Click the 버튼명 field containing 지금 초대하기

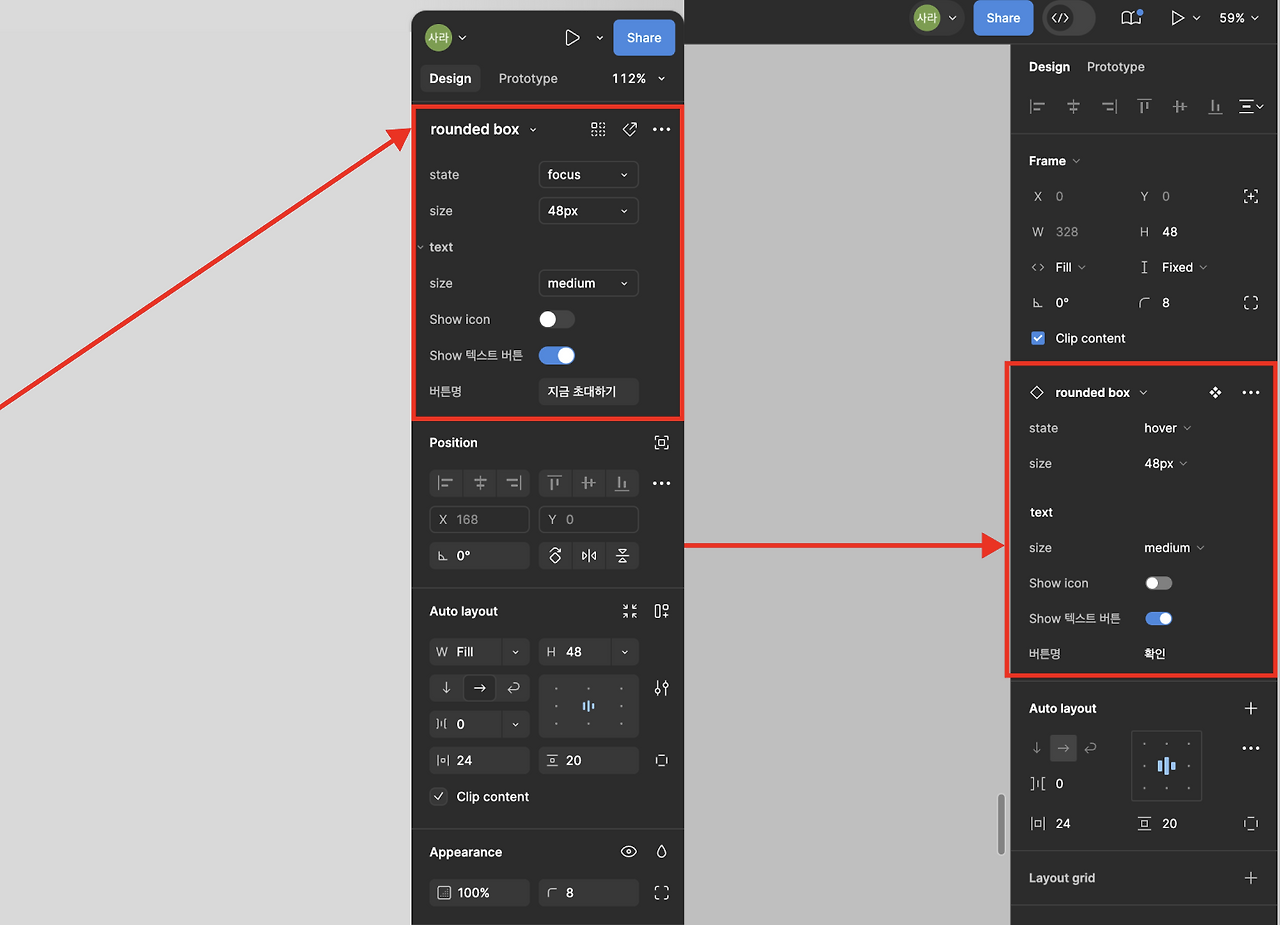(588, 391)
